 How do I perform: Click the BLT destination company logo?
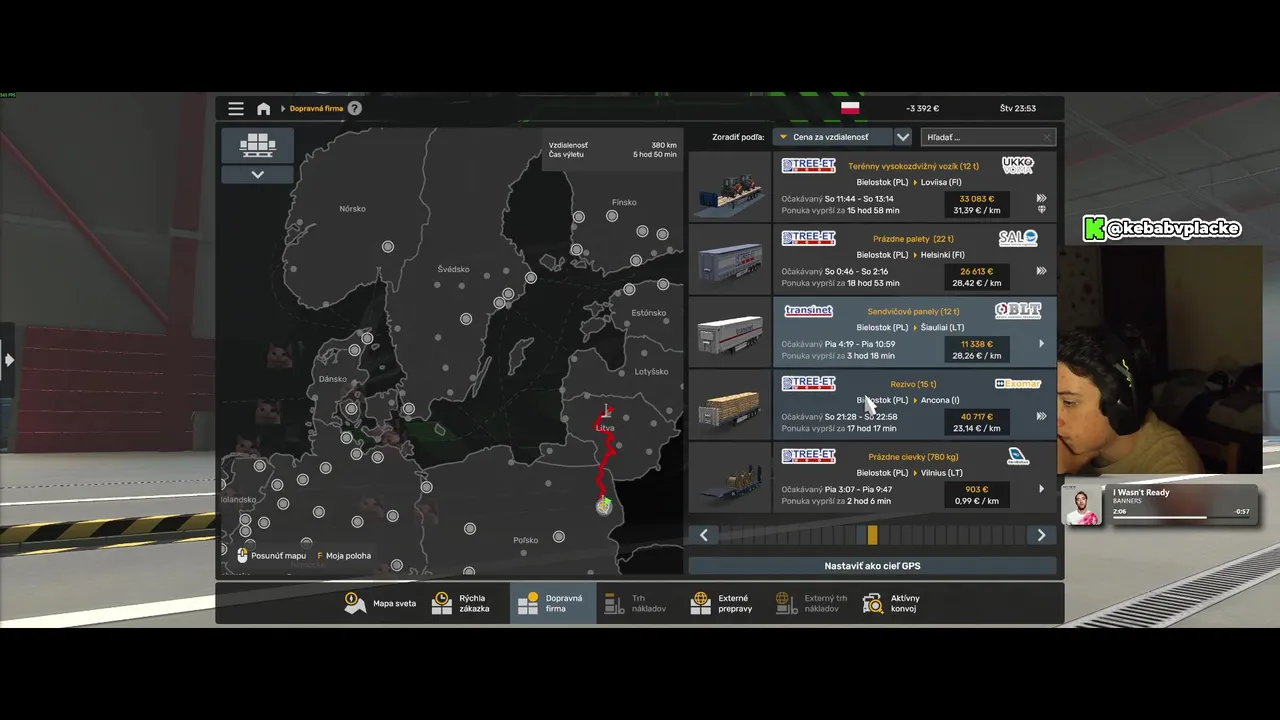click(1018, 311)
